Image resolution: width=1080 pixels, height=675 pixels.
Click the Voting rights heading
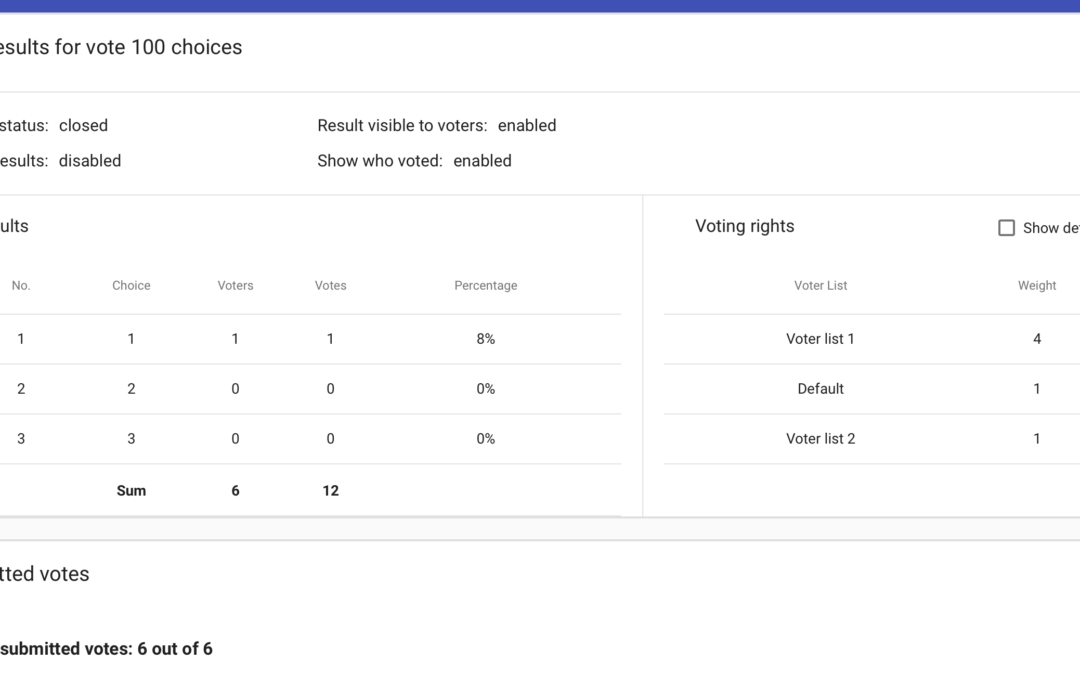(744, 226)
